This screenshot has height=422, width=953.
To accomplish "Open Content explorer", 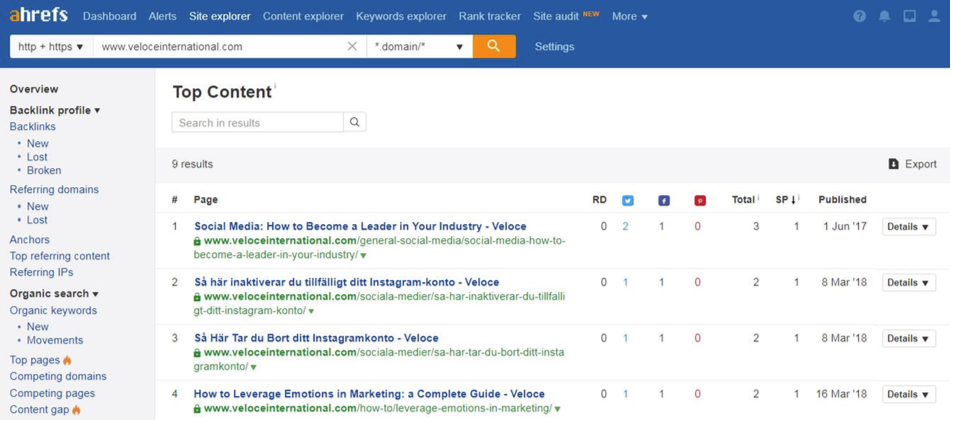I will (x=303, y=16).
